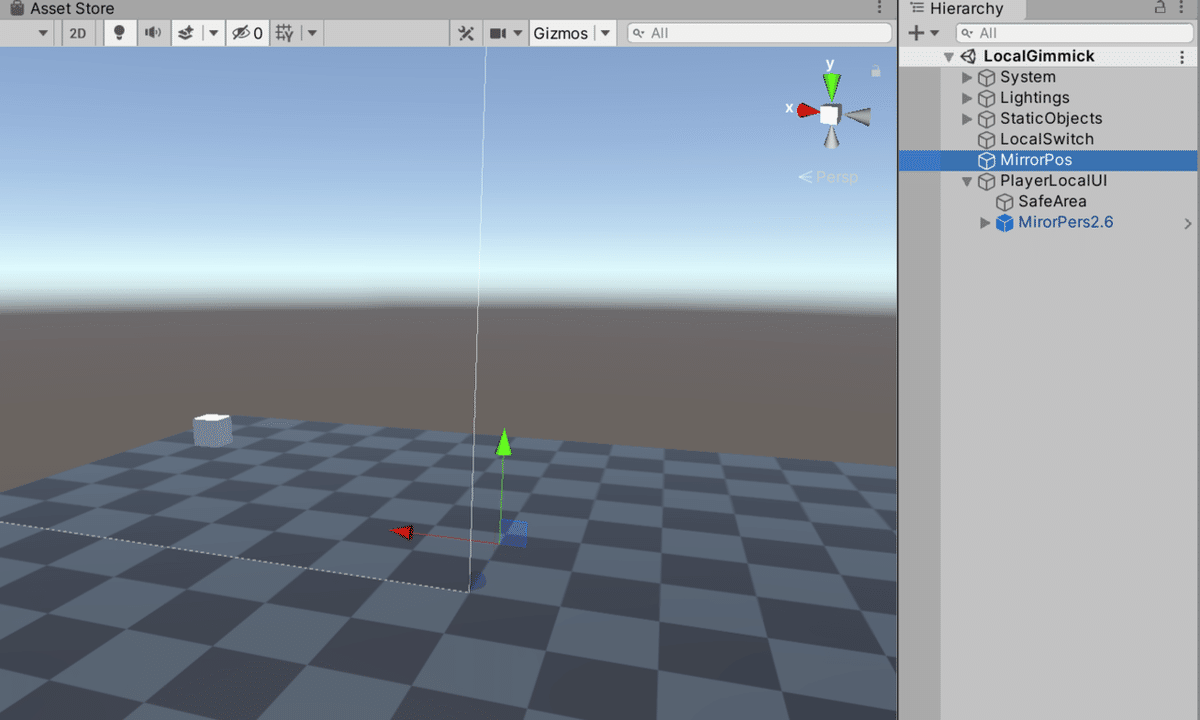Click blue plane move handle square
Screen dimensions: 1200x720
[514, 533]
